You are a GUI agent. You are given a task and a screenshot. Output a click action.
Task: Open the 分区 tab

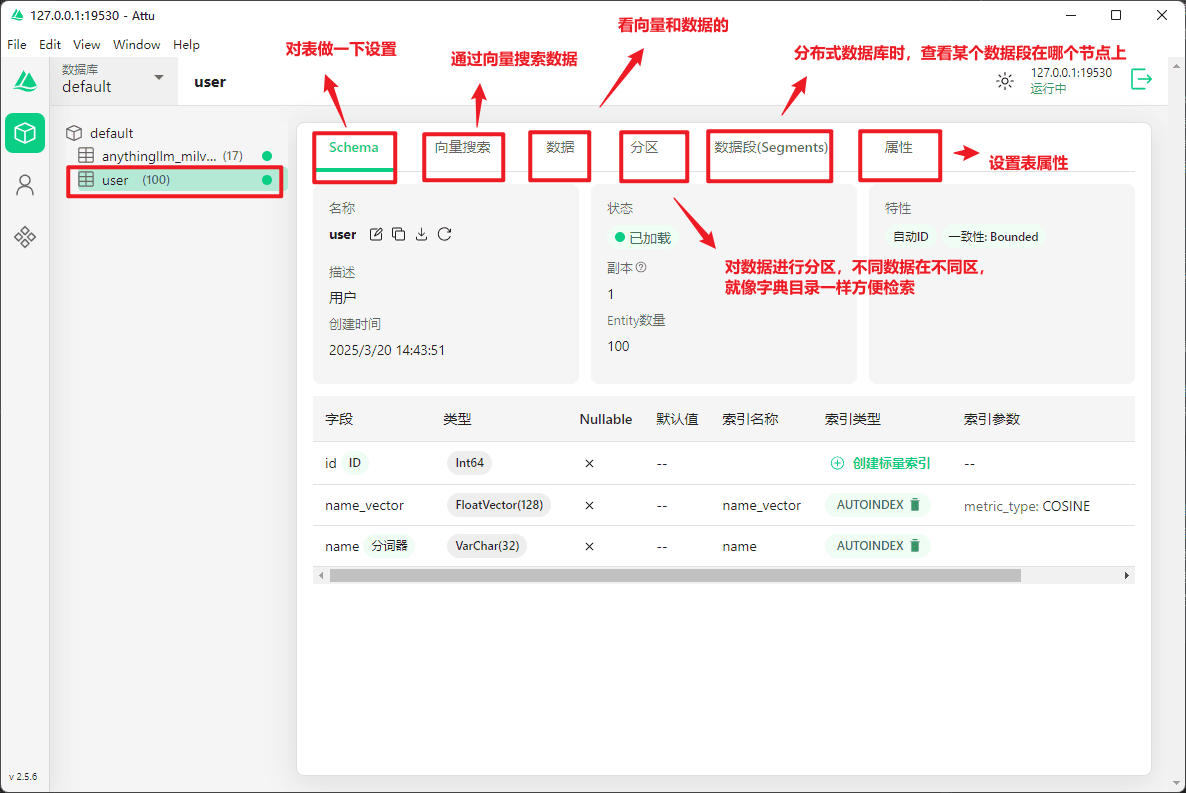point(644,147)
